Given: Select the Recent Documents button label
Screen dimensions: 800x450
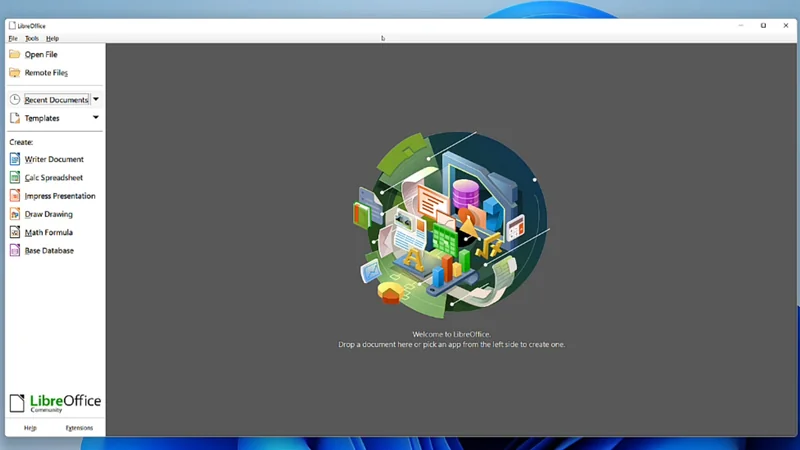Looking at the screenshot, I should point(56,100).
